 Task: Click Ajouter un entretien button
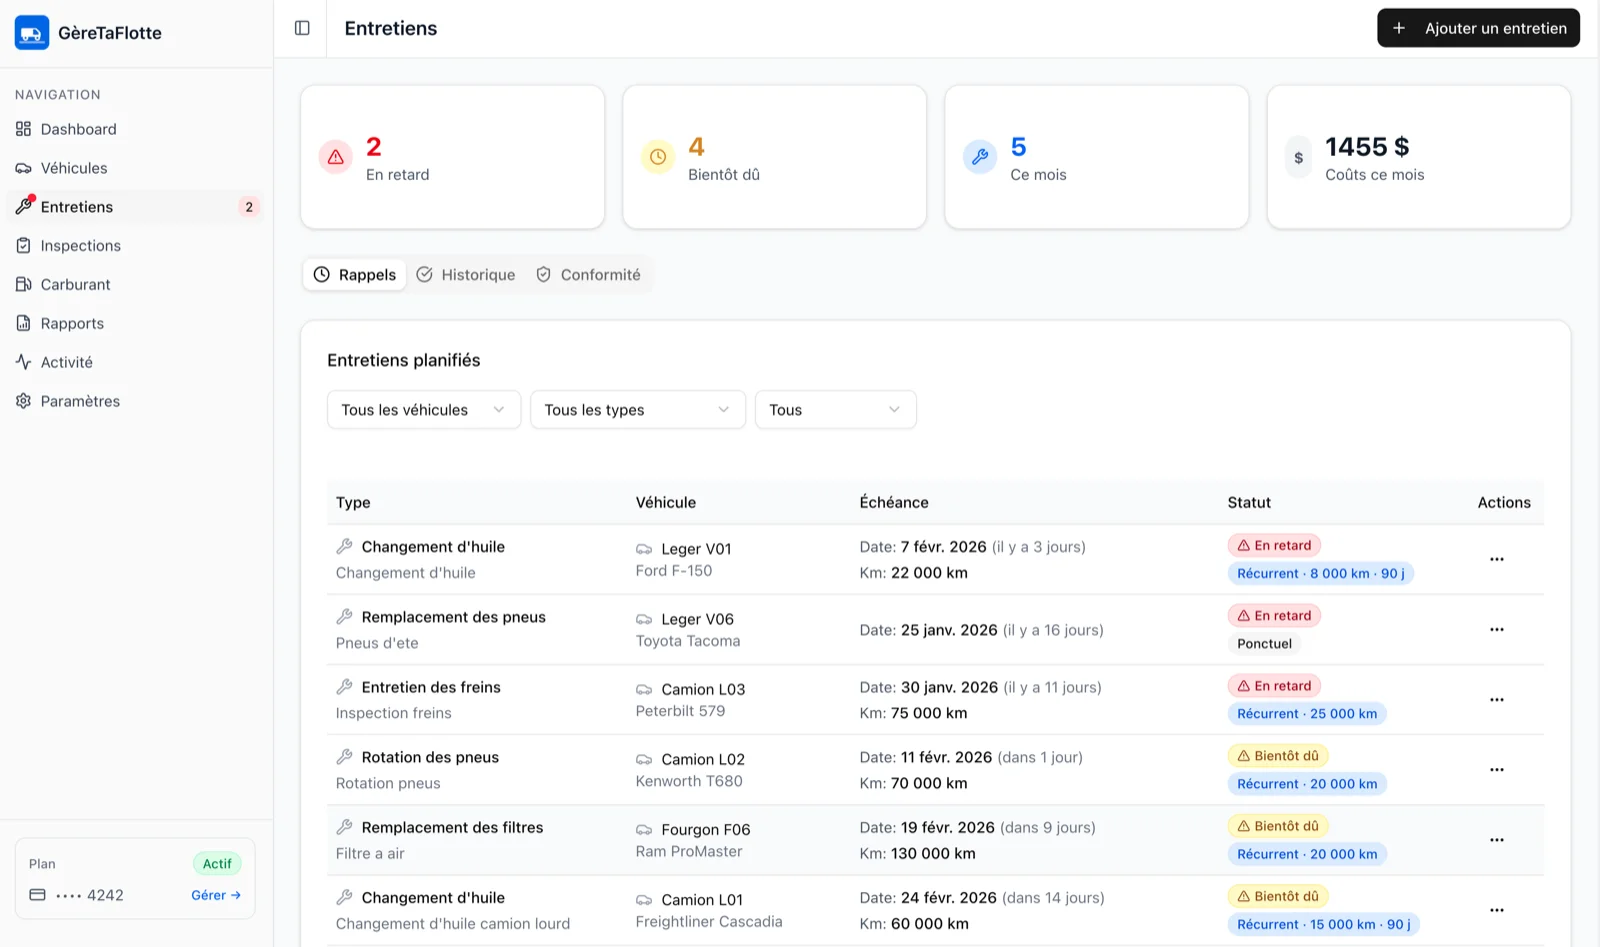coord(1478,28)
